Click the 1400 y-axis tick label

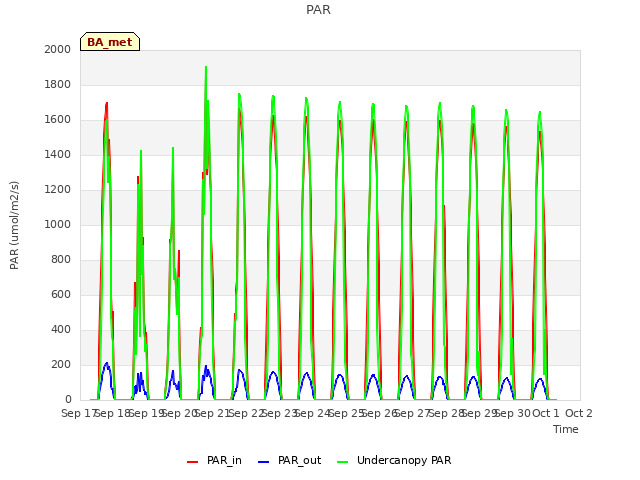pos(58,154)
